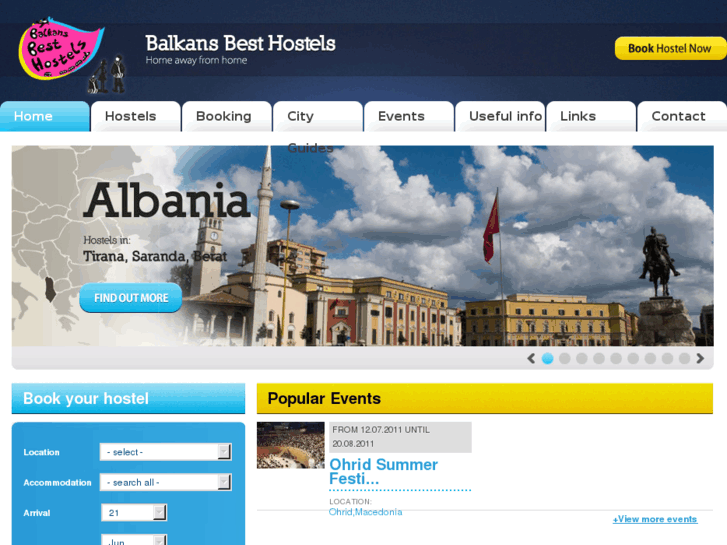This screenshot has width=727, height=545.
Task: Click the Balkans Best Hostels title text
Action: pos(240,43)
